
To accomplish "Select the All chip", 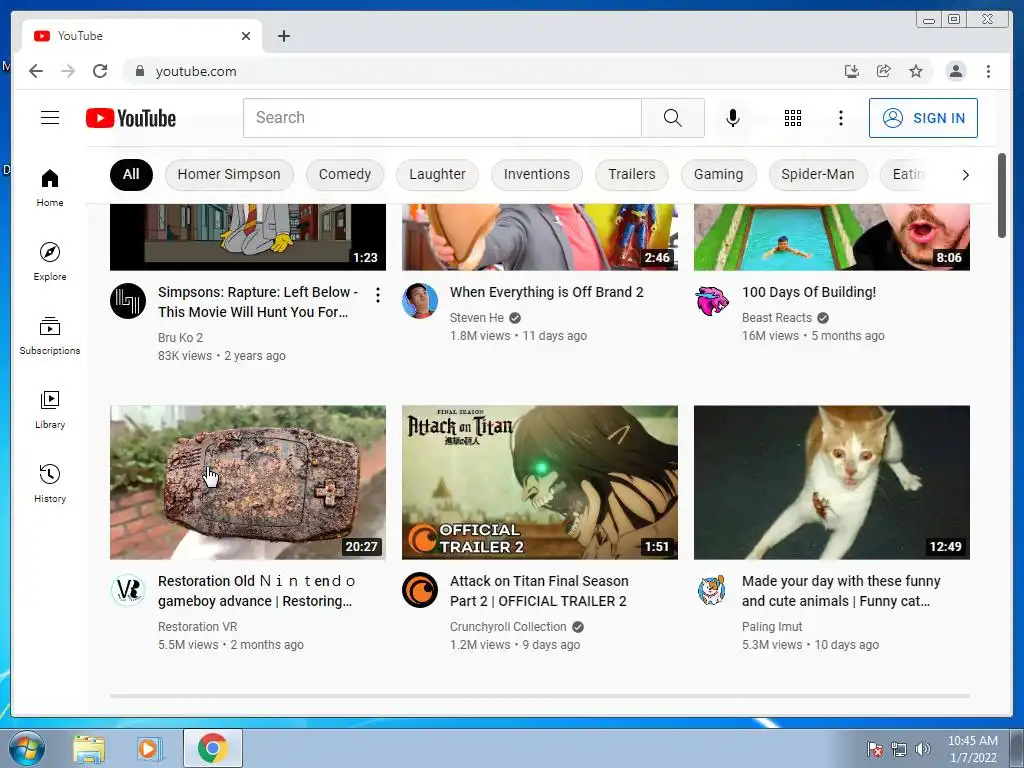I will [131, 174].
